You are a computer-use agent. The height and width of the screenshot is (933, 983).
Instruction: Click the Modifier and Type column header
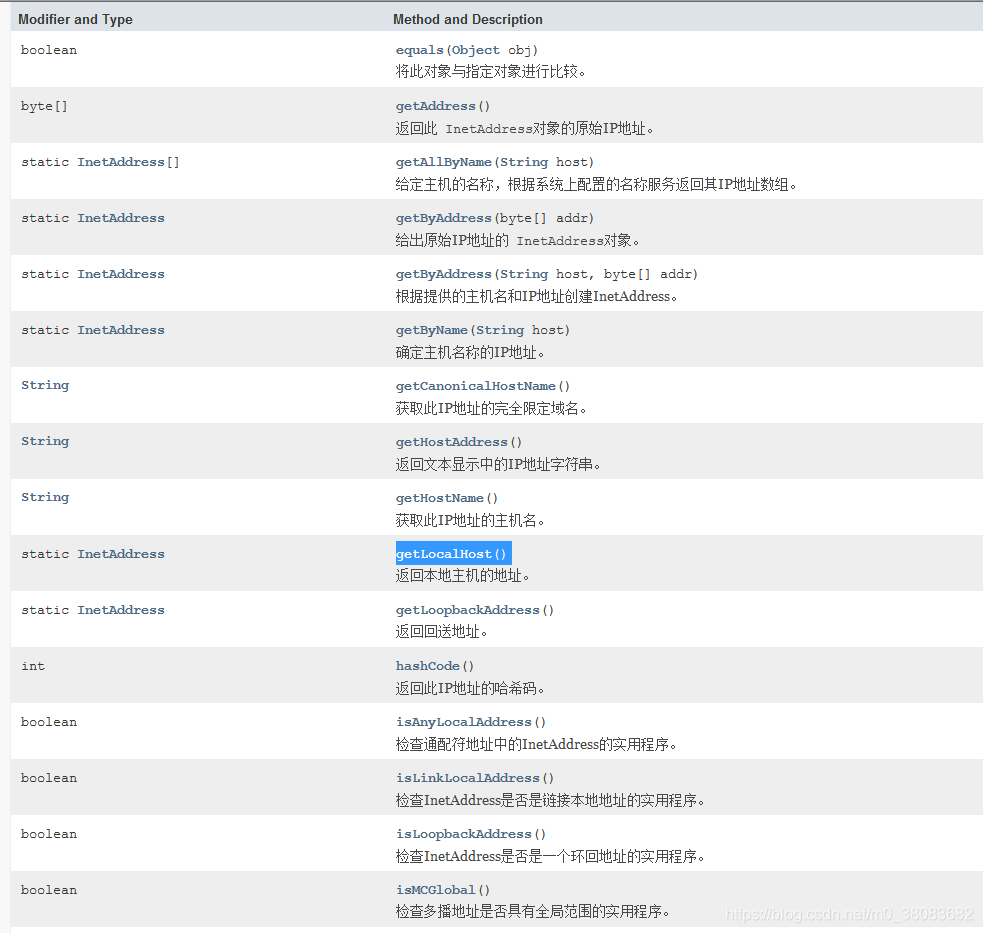tap(75, 18)
